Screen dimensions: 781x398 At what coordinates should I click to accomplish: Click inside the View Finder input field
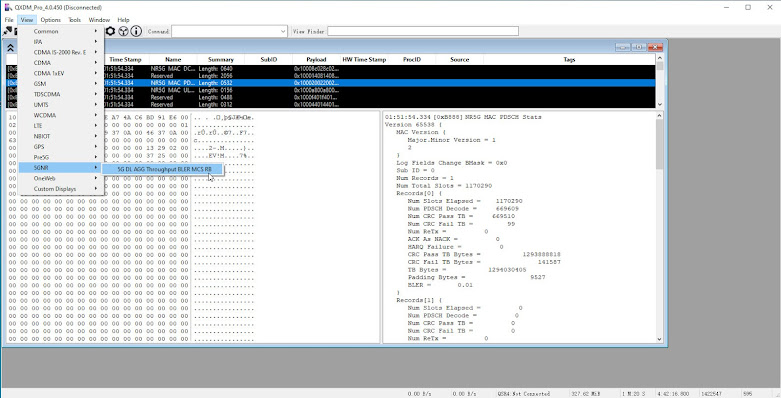pos(423,31)
